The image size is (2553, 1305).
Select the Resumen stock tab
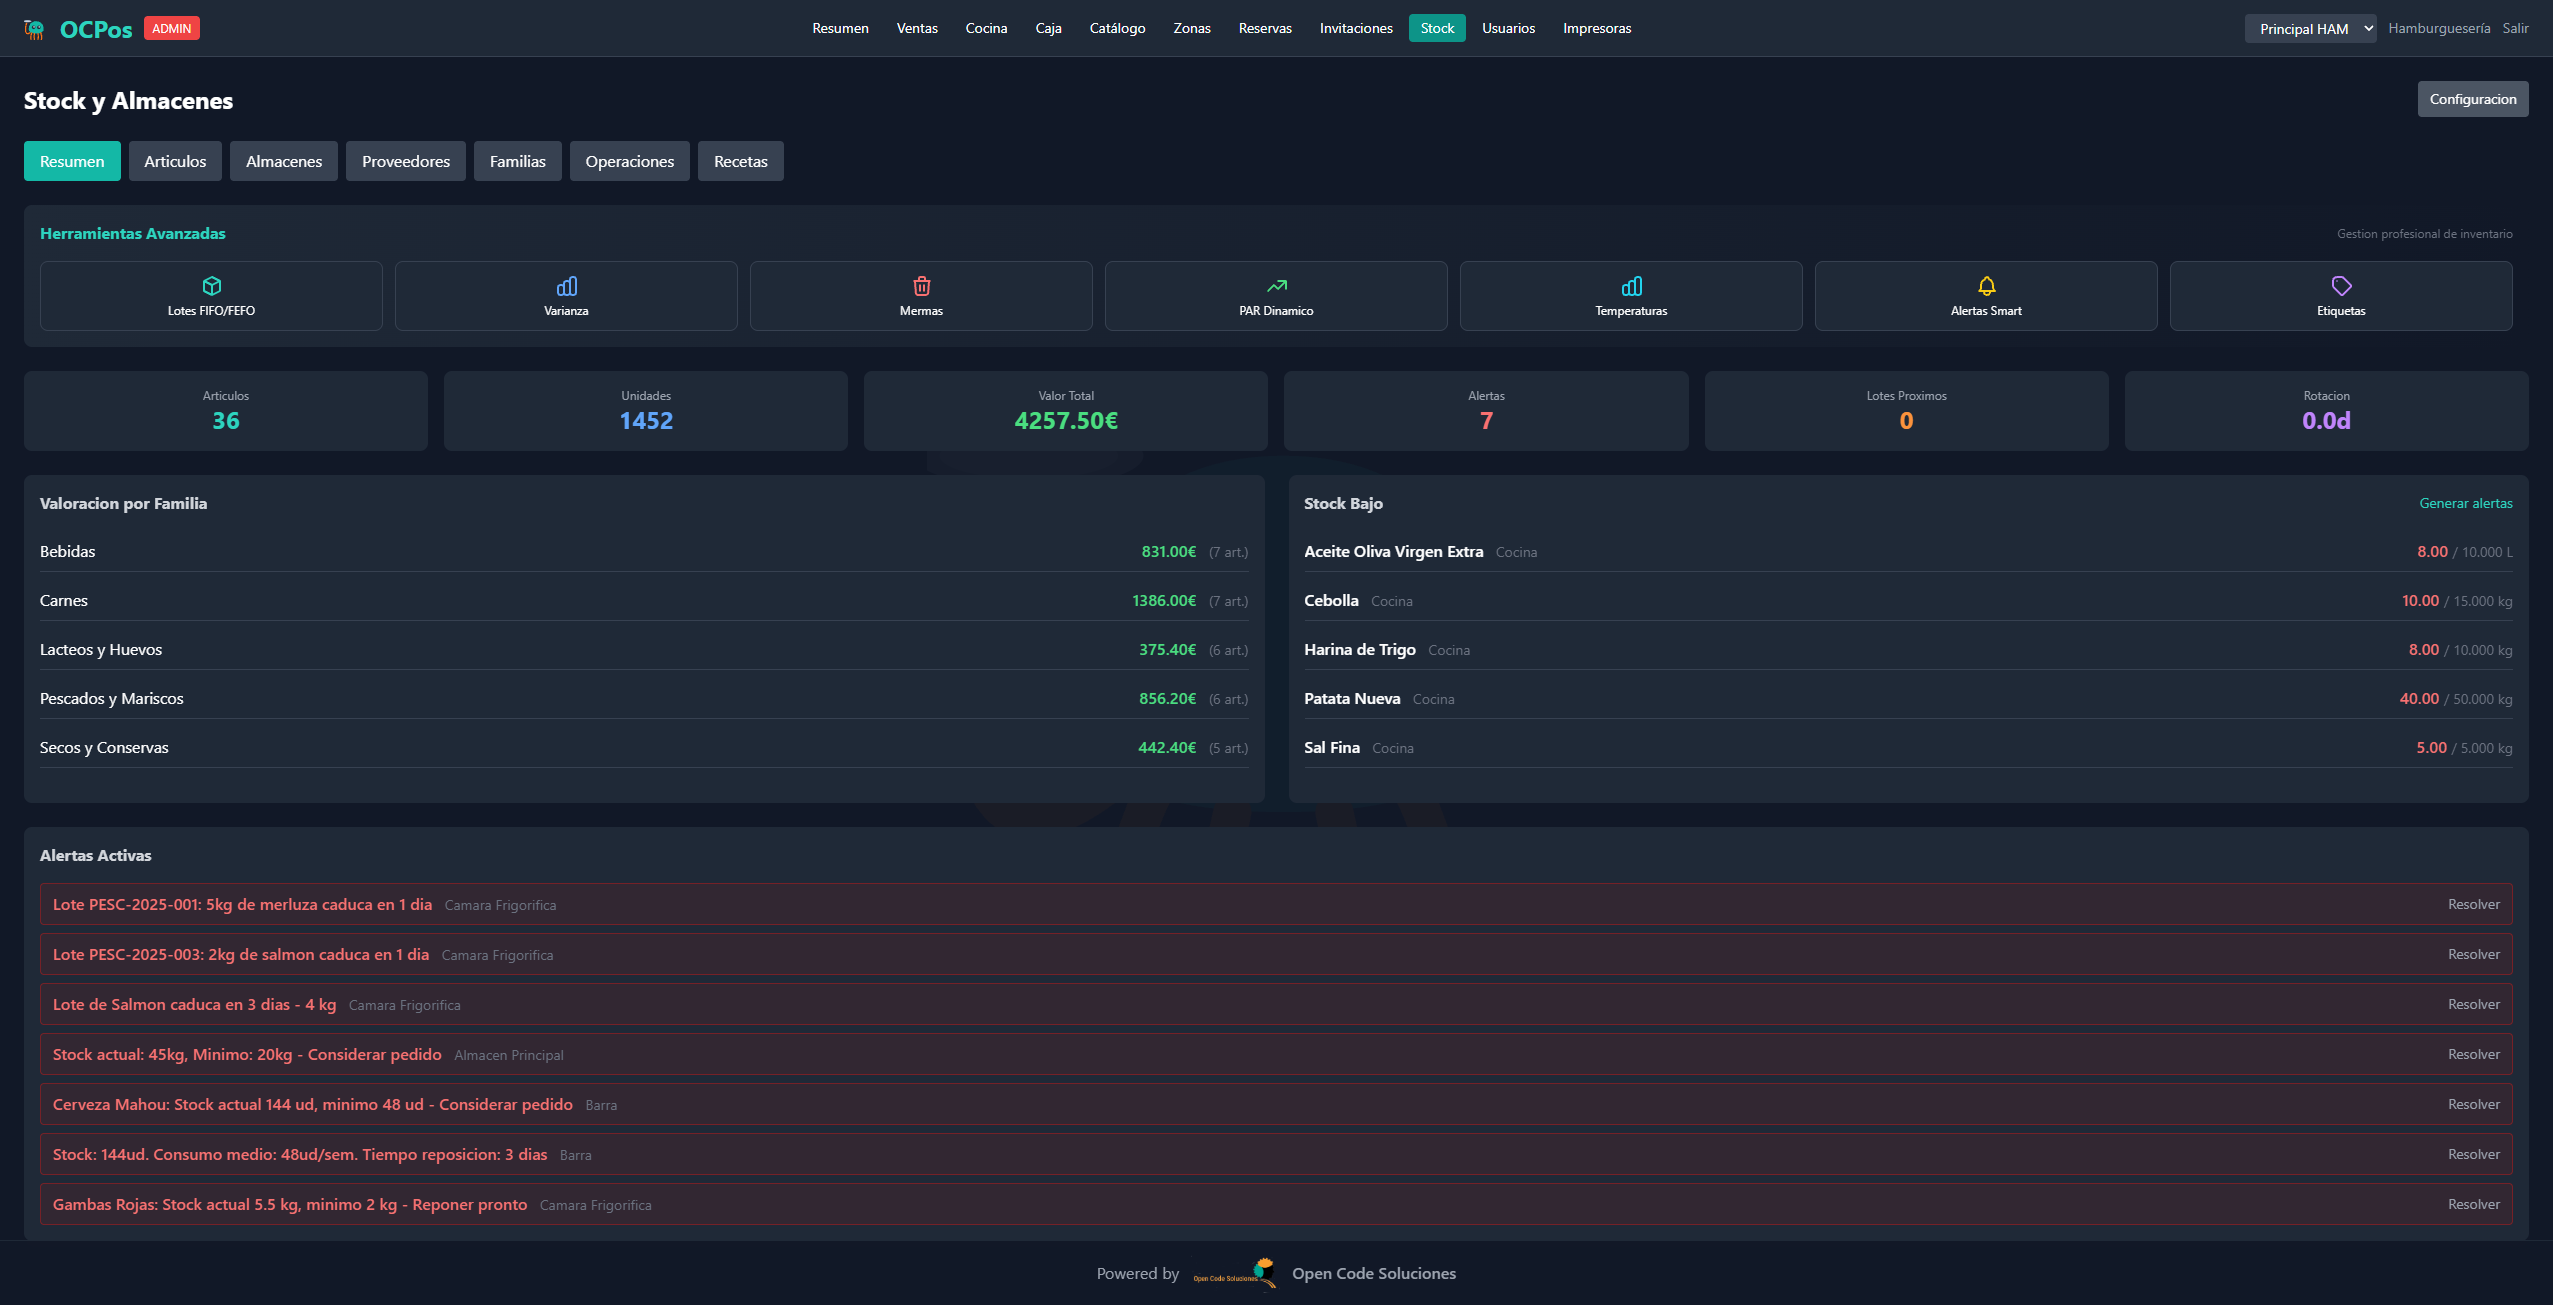[72, 161]
